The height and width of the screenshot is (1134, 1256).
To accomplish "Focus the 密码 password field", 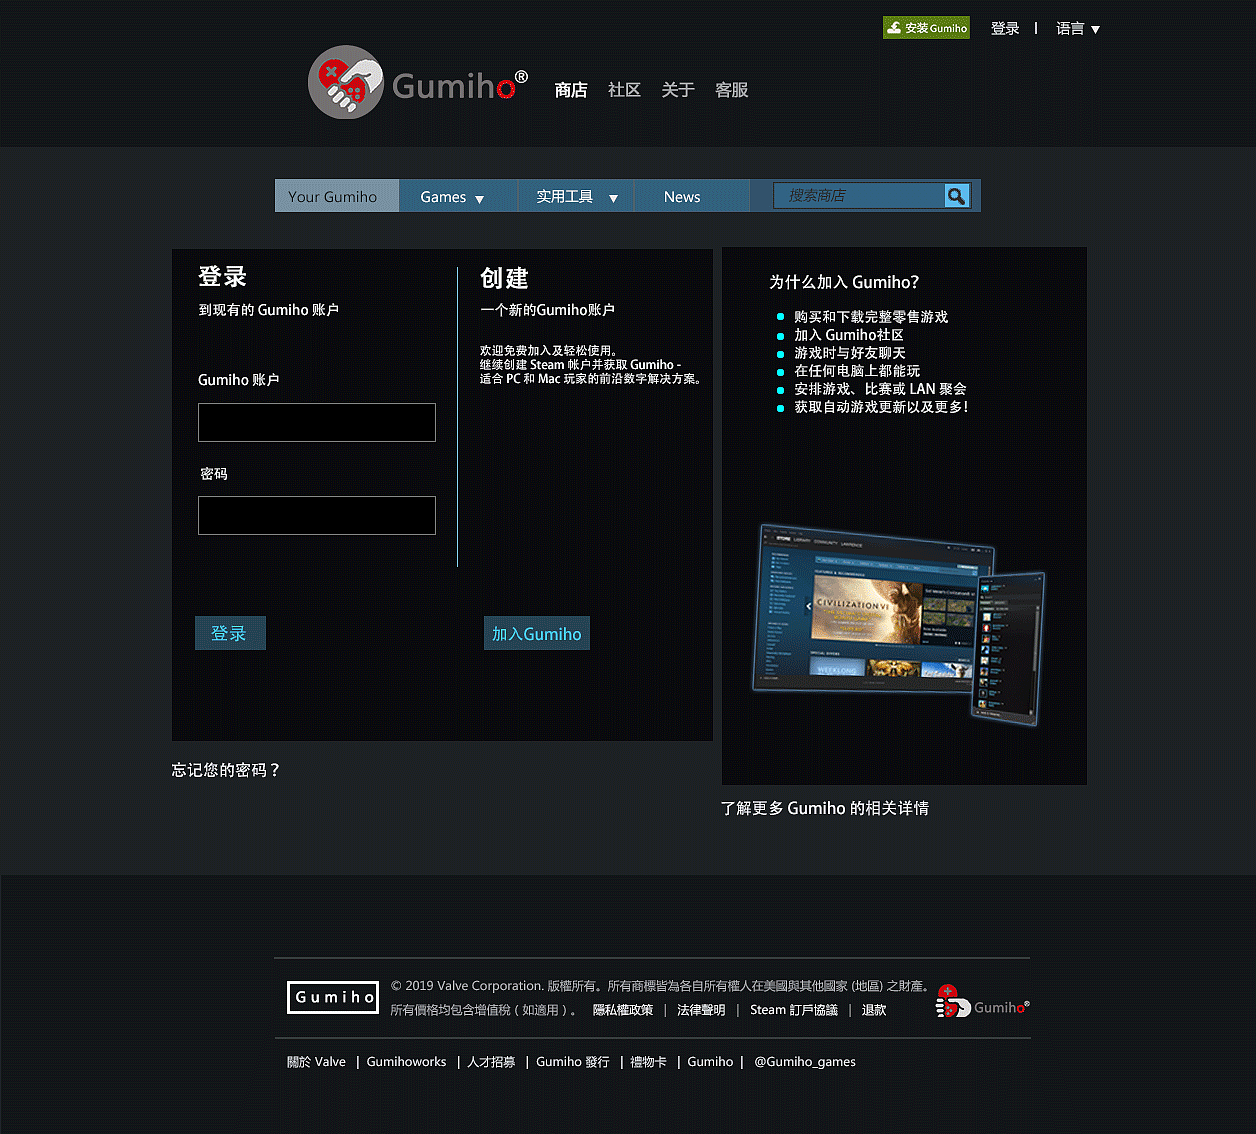I will pos(317,516).
